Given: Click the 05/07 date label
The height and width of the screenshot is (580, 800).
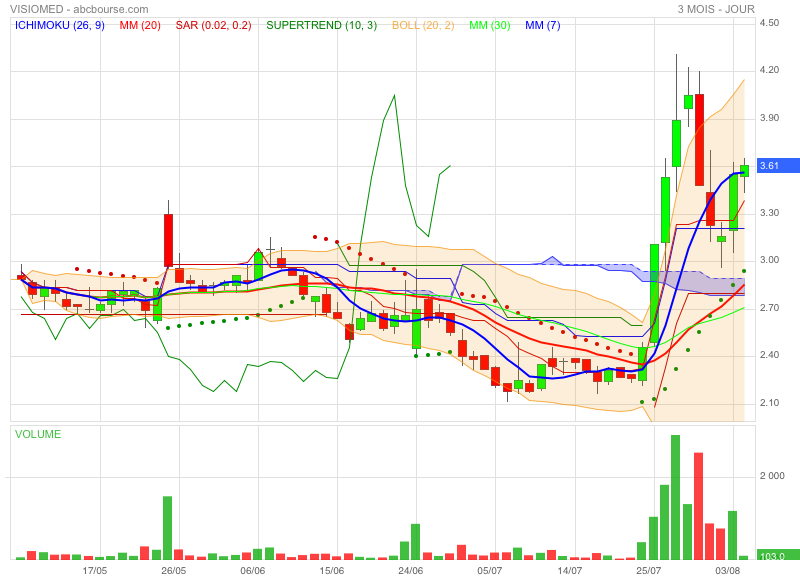Looking at the screenshot, I should (x=490, y=570).
